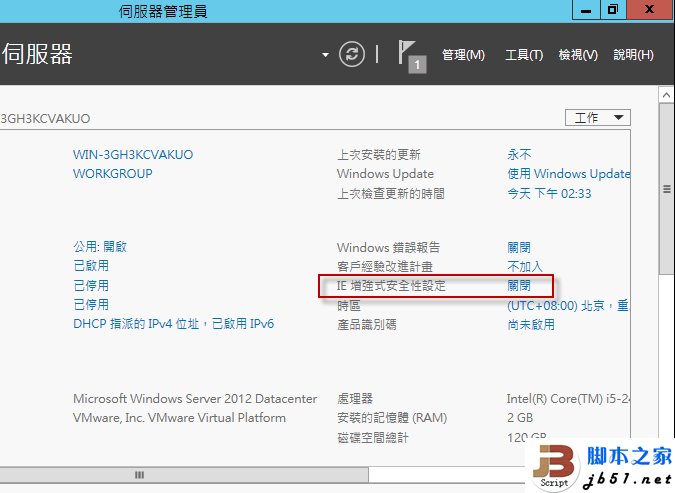Click the Intel(R) Core(TM) processor value
Screen dimensions: 675x493
coord(568,399)
